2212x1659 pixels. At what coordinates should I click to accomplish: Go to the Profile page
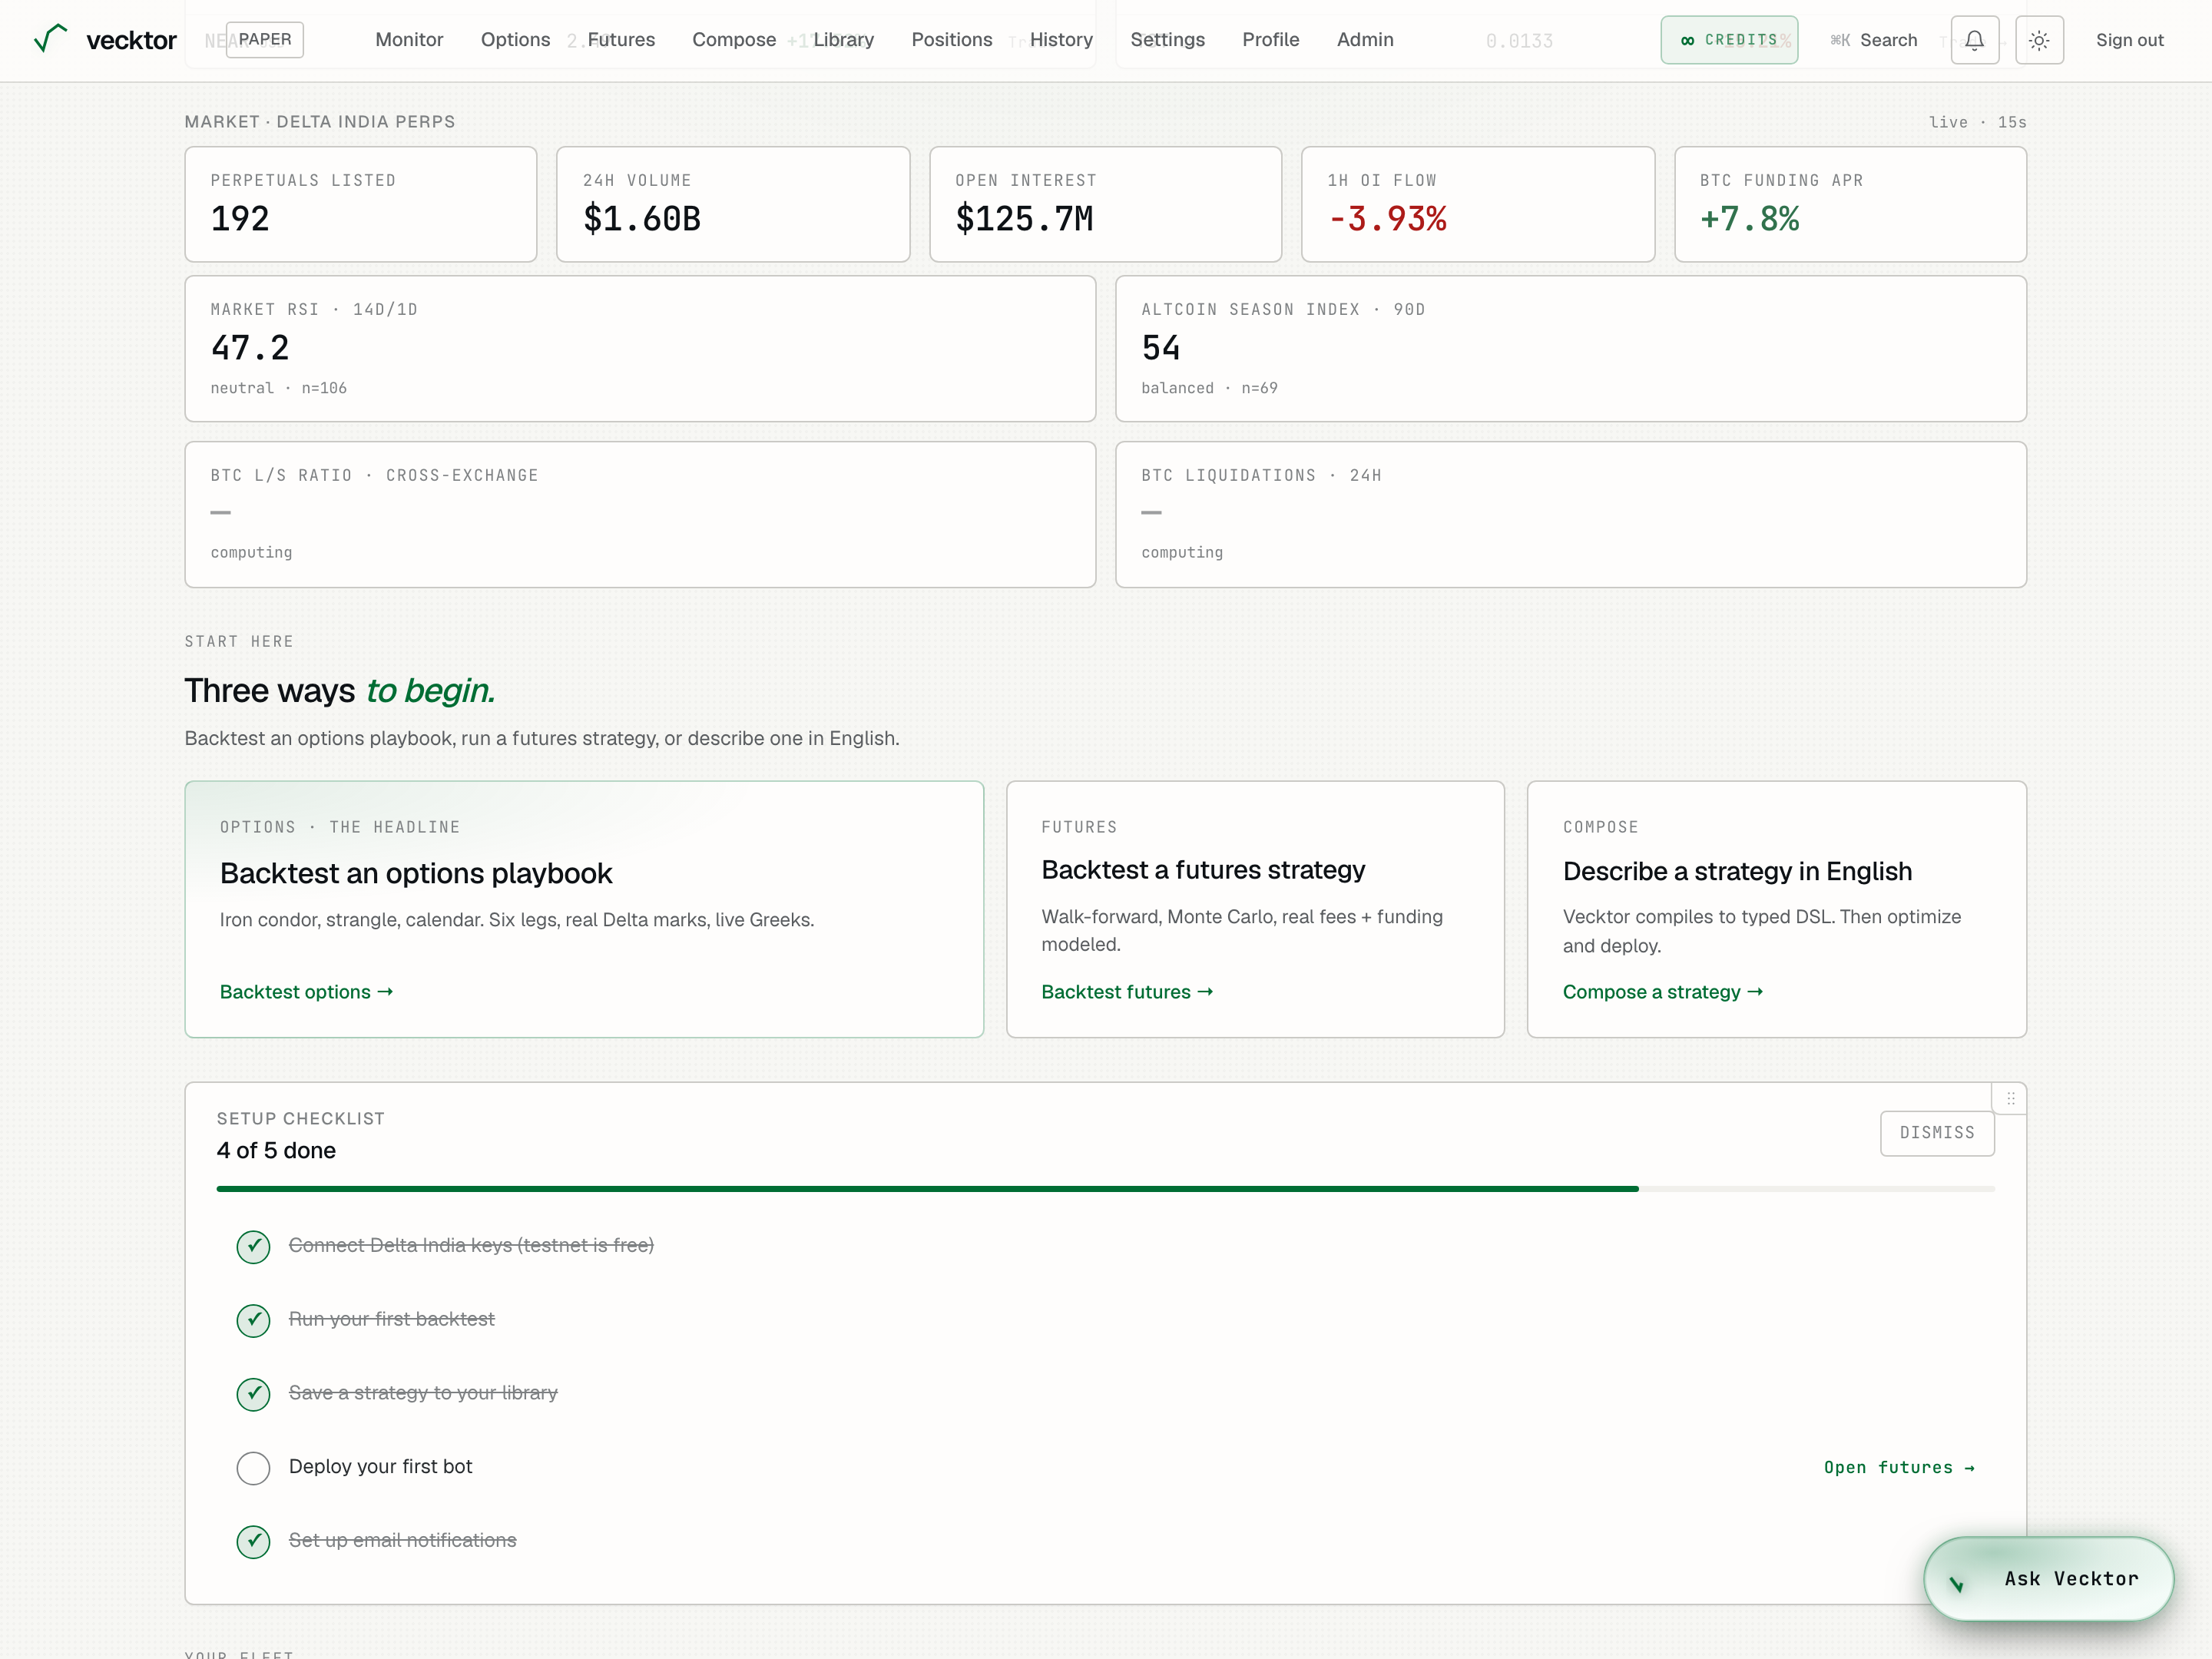pyautogui.click(x=1270, y=40)
